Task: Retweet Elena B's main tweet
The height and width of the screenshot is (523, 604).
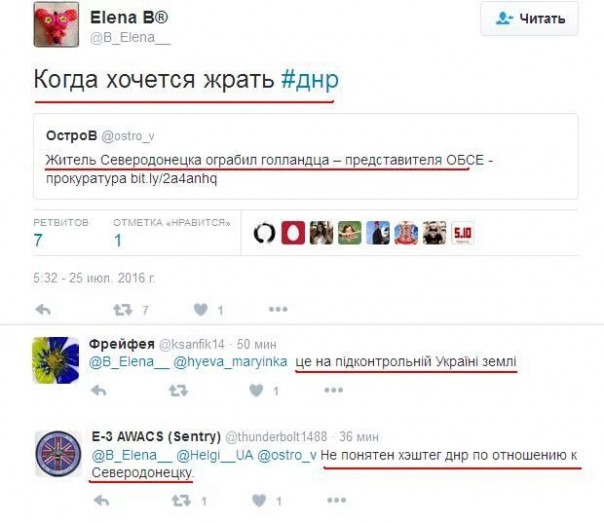Action: pyautogui.click(x=123, y=310)
